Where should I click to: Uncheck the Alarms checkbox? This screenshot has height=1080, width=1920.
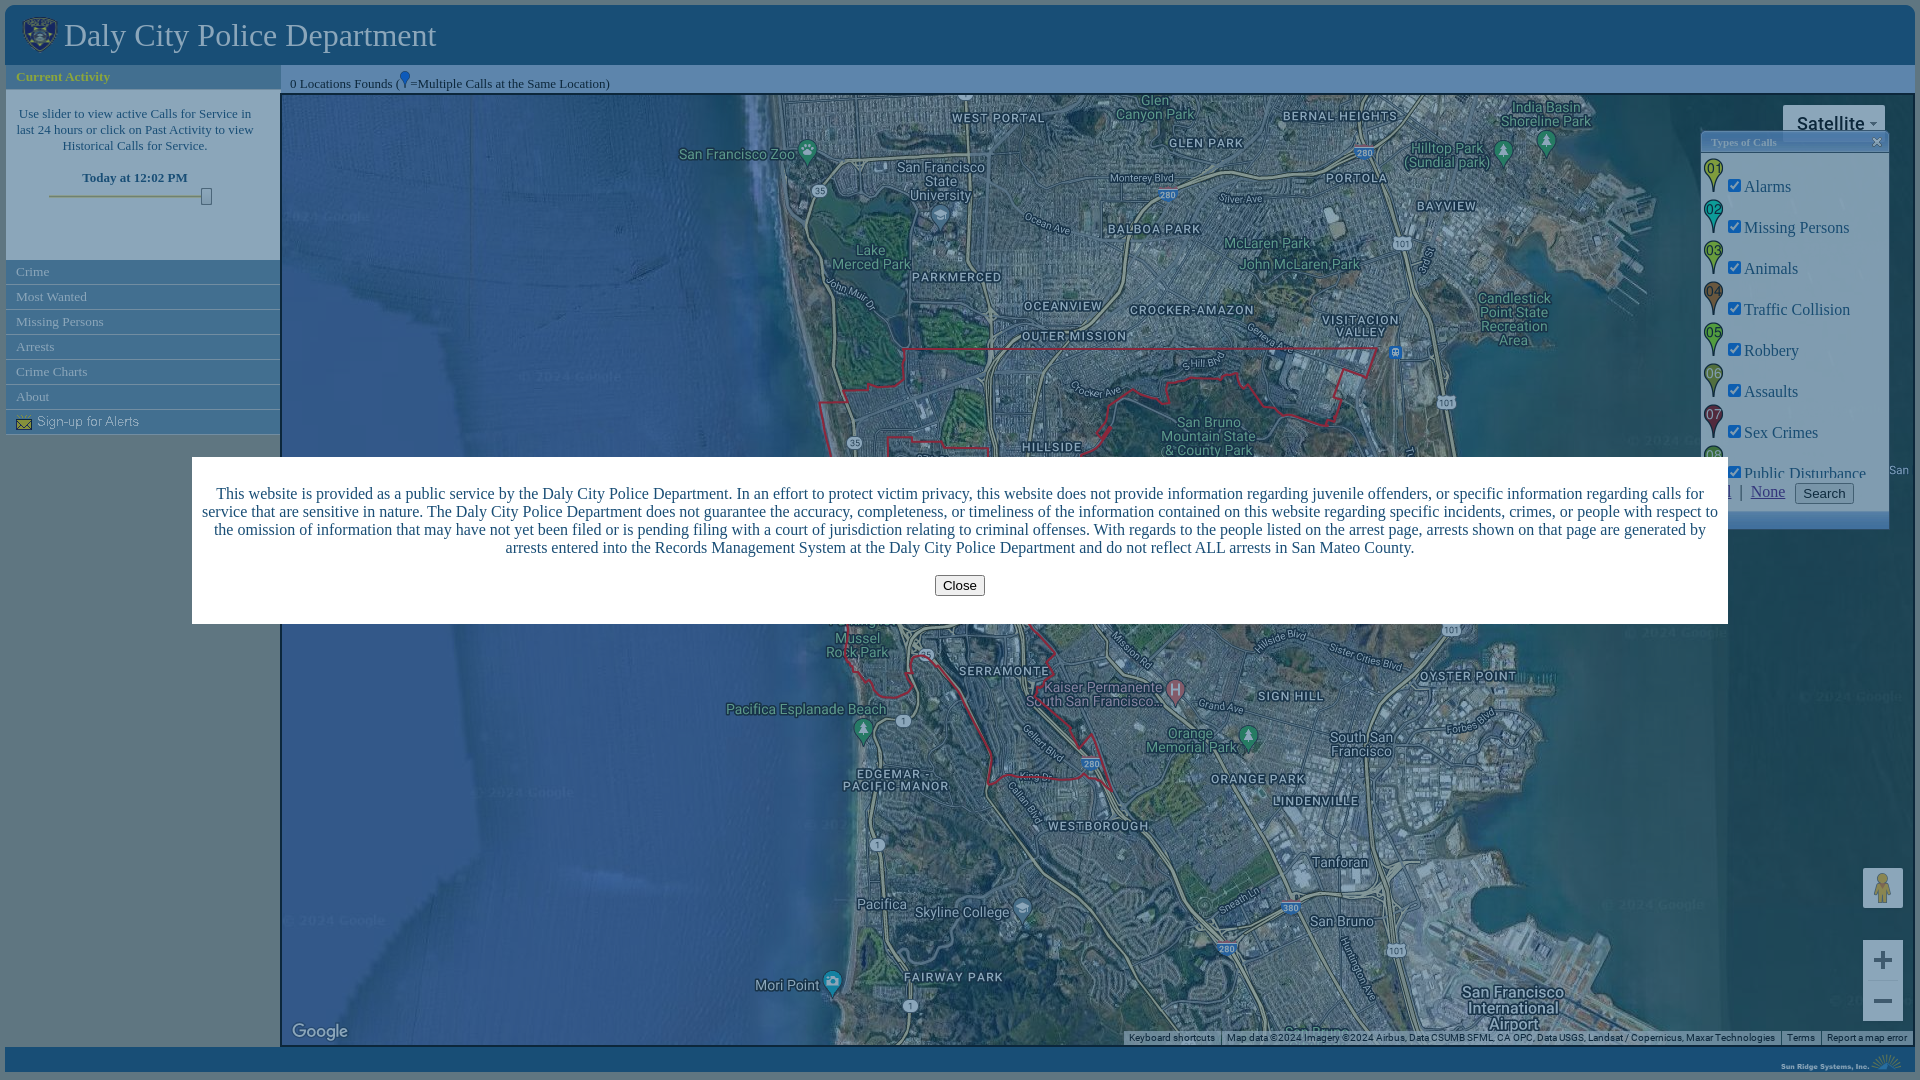click(1734, 186)
